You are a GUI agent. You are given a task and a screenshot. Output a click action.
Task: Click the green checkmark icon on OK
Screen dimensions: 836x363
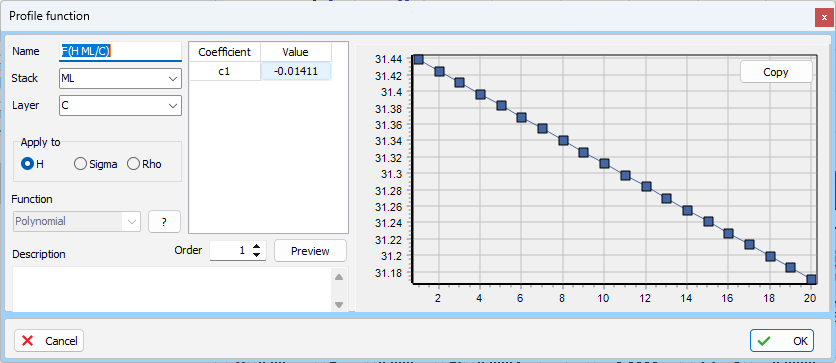[764, 341]
